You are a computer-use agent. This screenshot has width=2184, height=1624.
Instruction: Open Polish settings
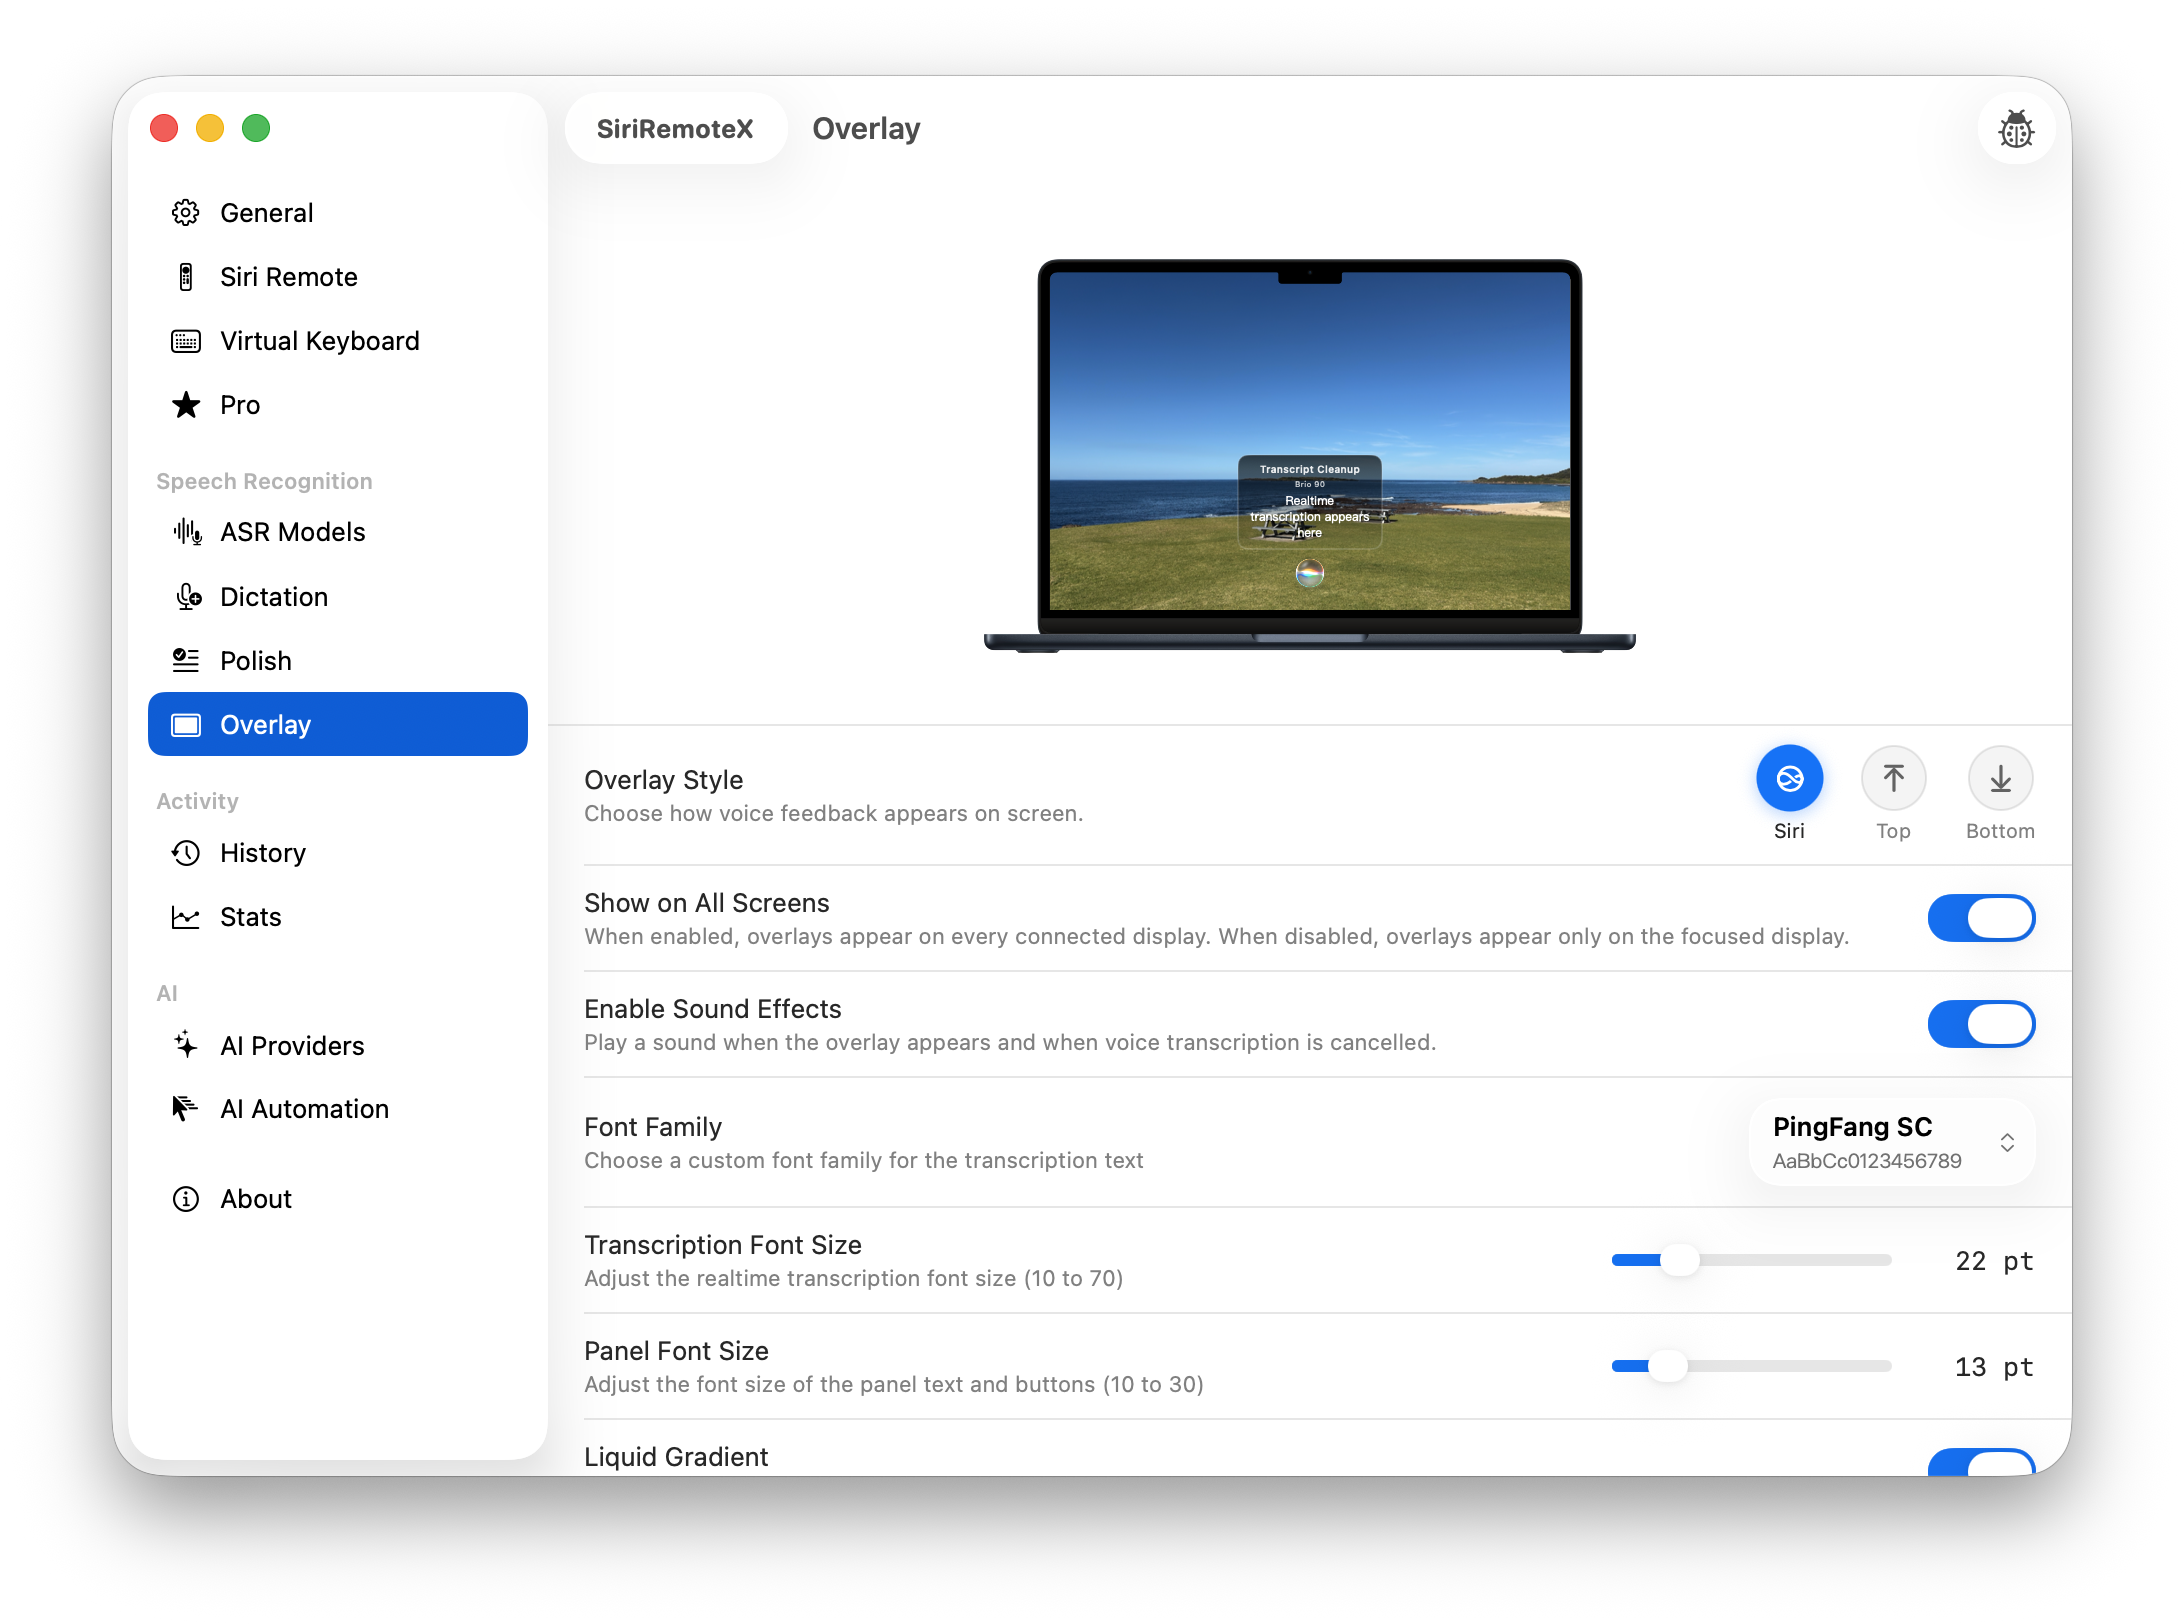(x=338, y=661)
